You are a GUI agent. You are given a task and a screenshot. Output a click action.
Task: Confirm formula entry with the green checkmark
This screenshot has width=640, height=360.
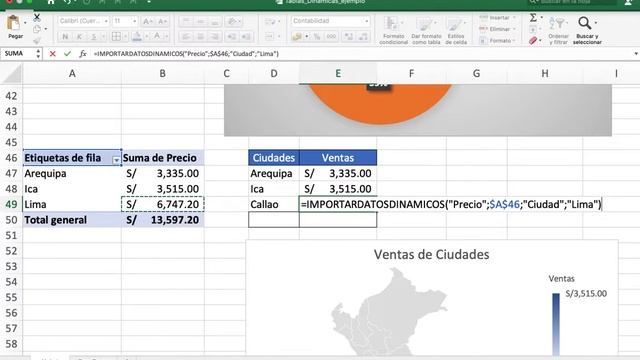click(67, 54)
